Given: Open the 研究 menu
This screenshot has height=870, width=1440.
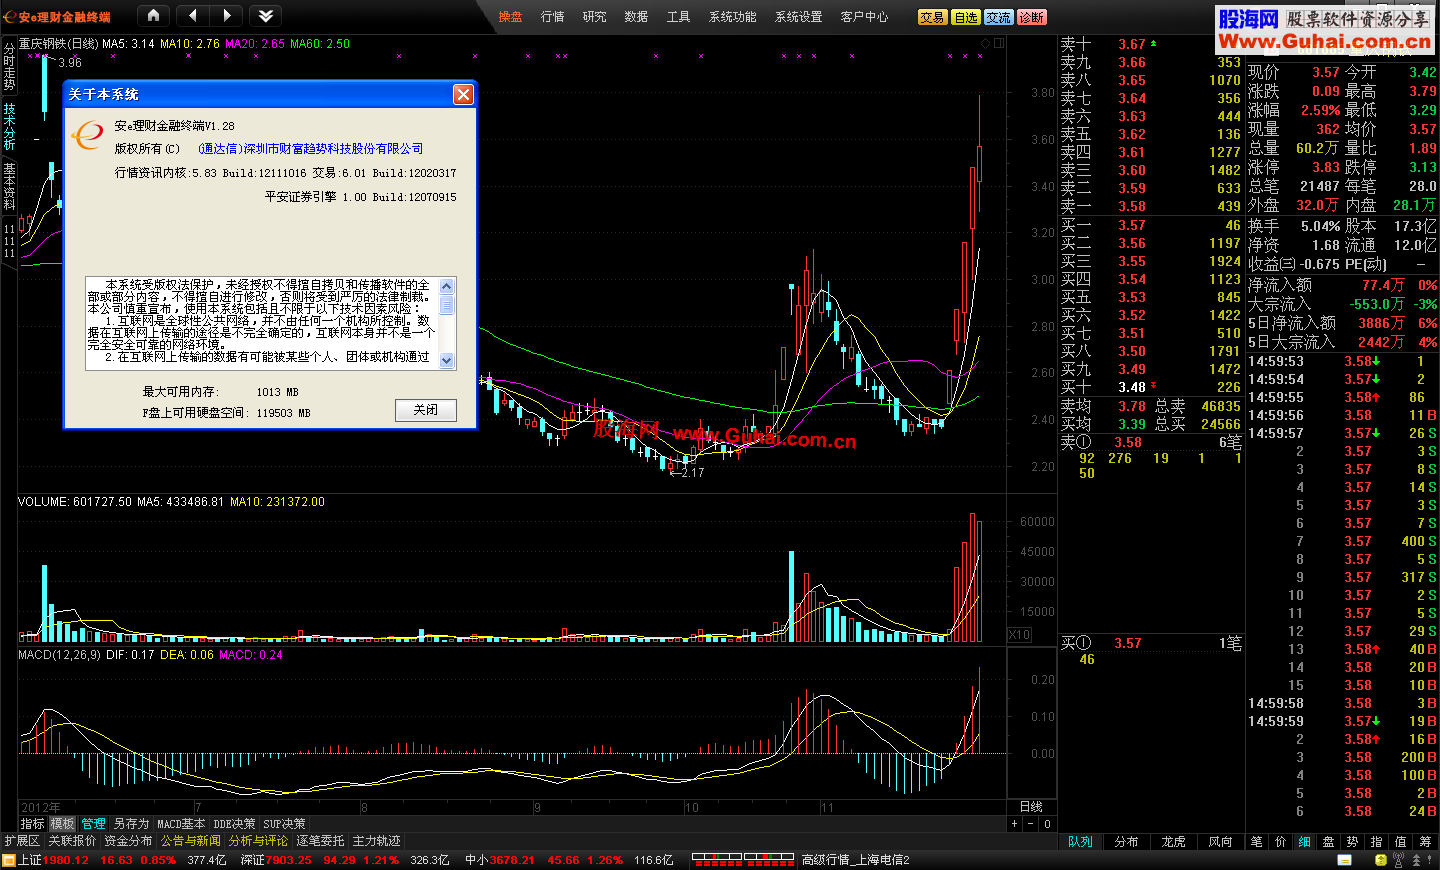Looking at the screenshot, I should [594, 17].
